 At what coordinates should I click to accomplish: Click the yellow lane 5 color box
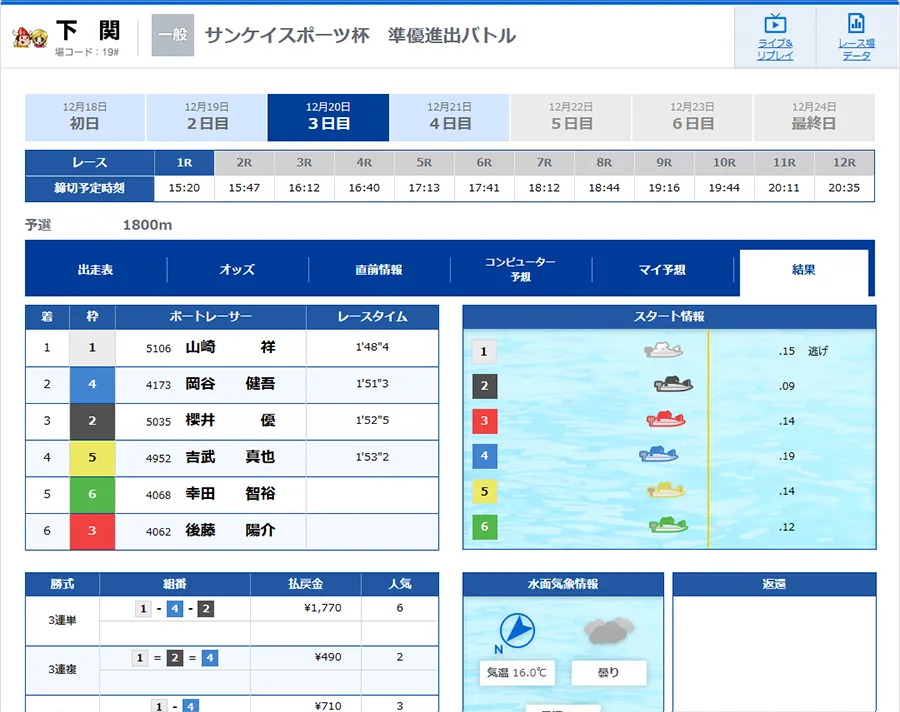tap(92, 458)
